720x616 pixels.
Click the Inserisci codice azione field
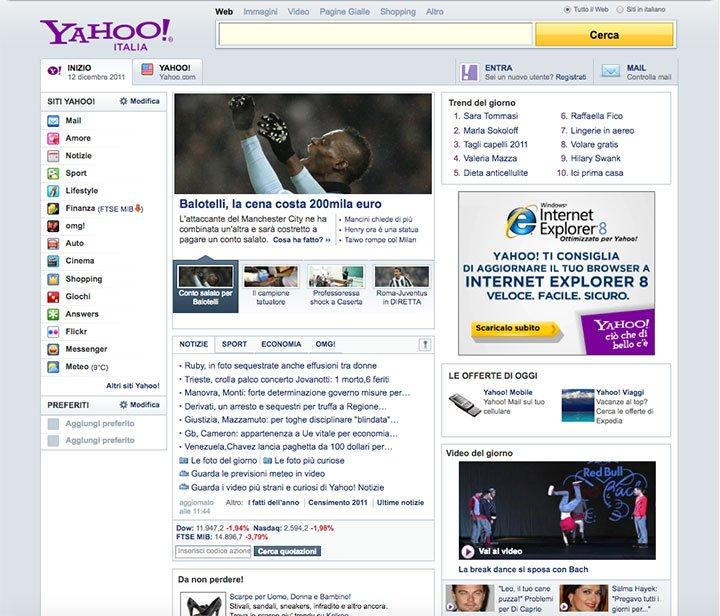213,551
